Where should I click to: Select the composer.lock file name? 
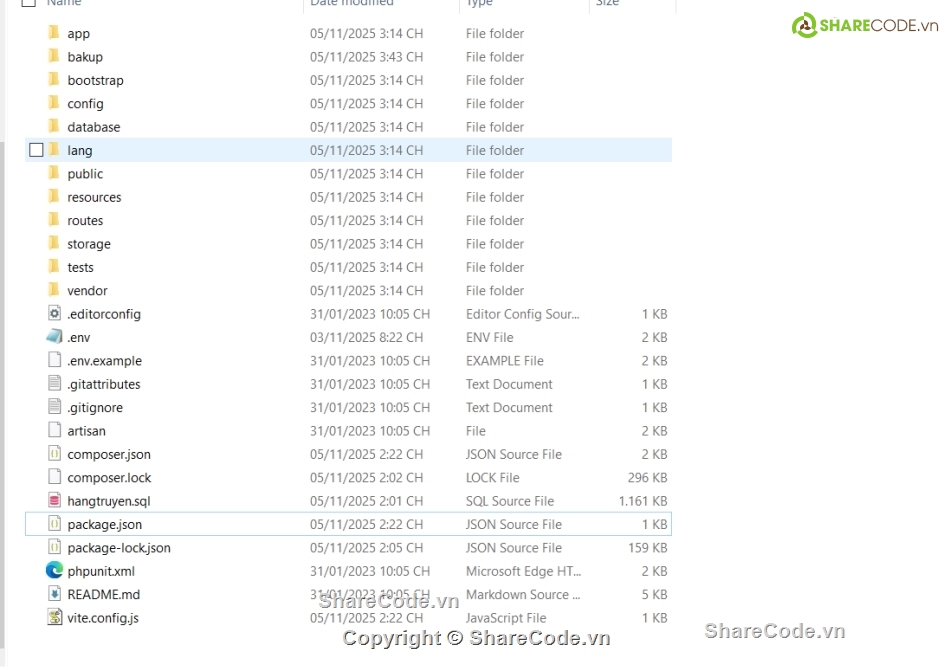[109, 478]
